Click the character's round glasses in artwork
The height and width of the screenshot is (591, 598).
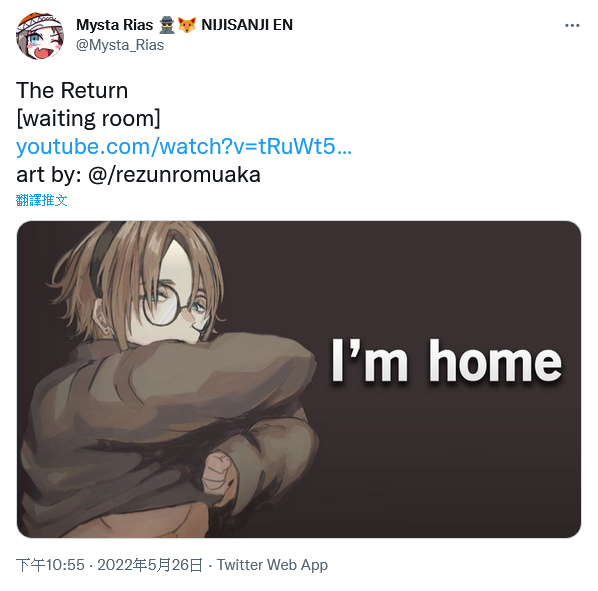[x=174, y=306]
